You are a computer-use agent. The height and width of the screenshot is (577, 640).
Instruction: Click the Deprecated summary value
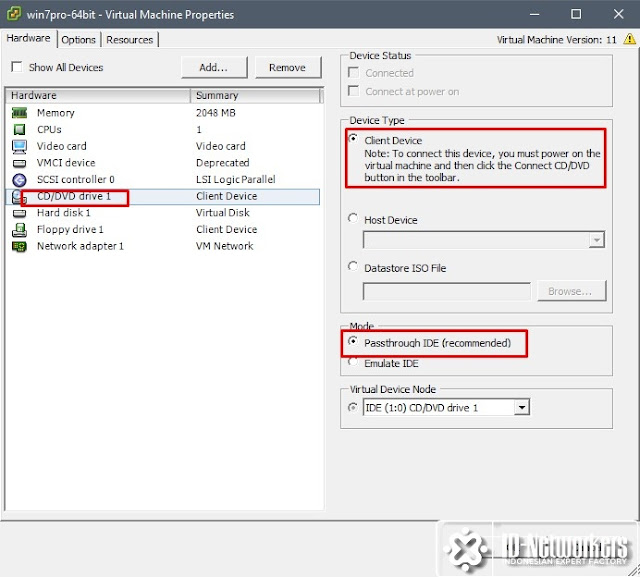(x=223, y=163)
